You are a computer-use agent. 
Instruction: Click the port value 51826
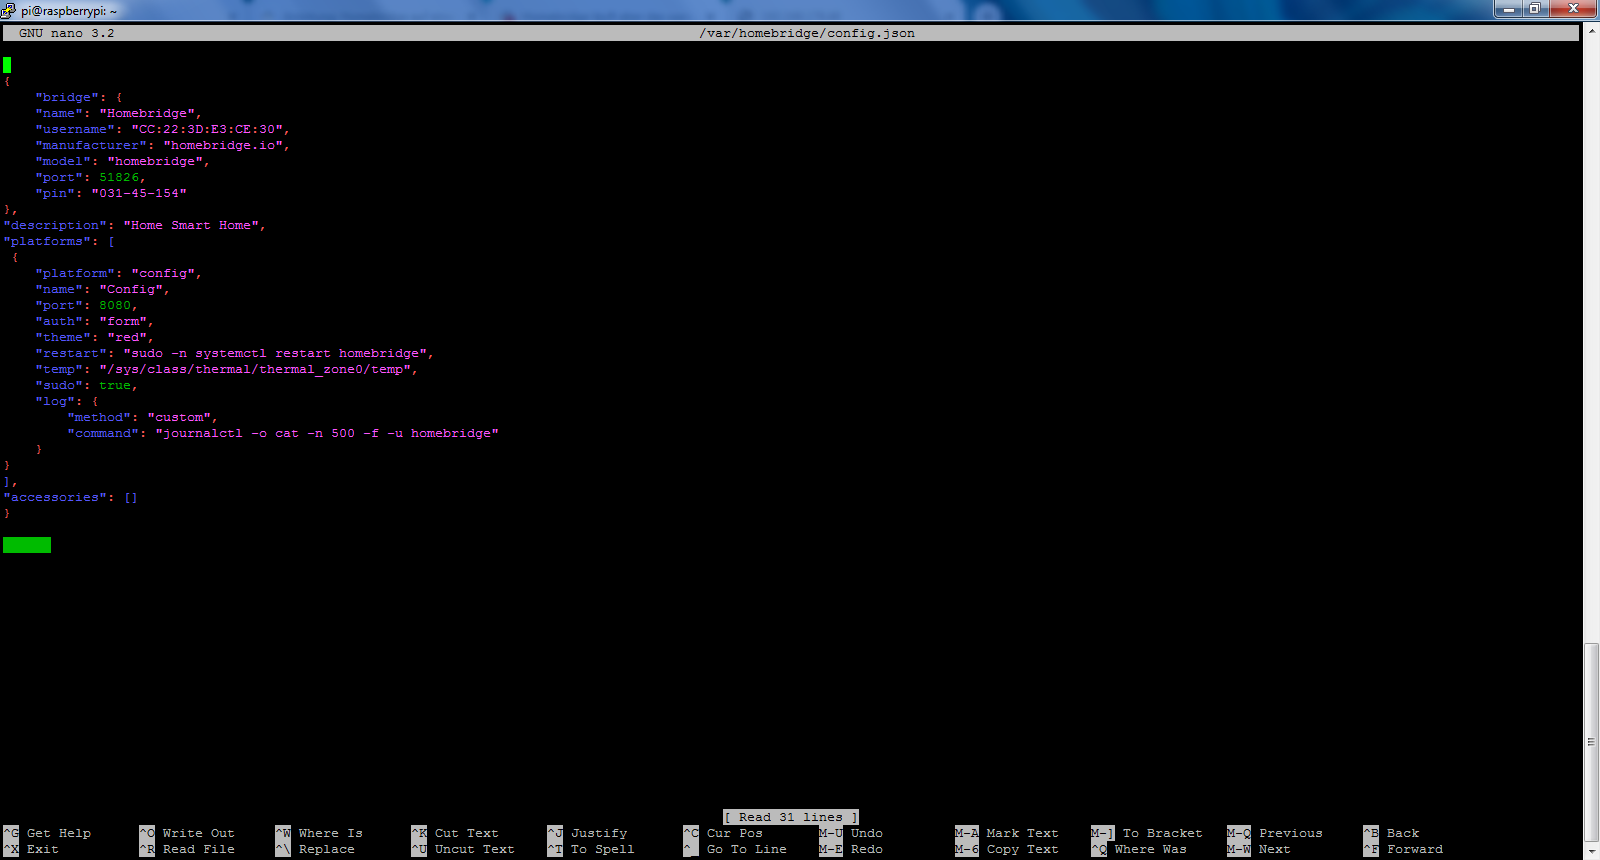pyautogui.click(x=119, y=177)
